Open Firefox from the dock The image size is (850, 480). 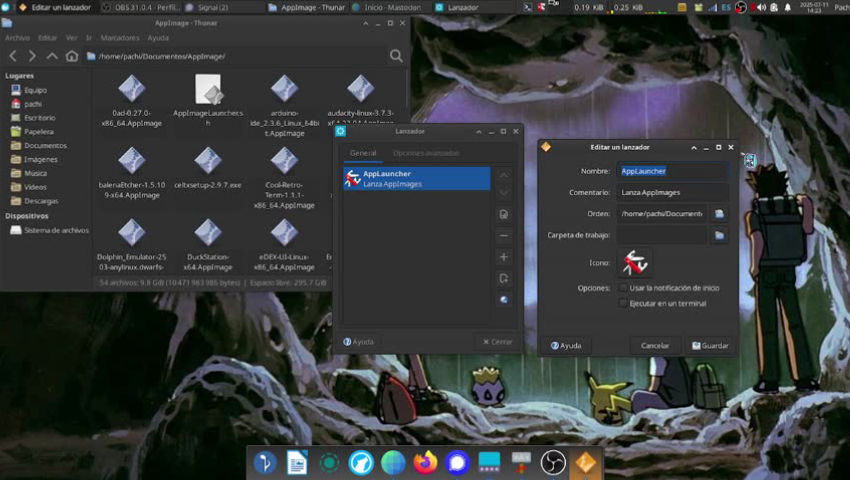[425, 463]
